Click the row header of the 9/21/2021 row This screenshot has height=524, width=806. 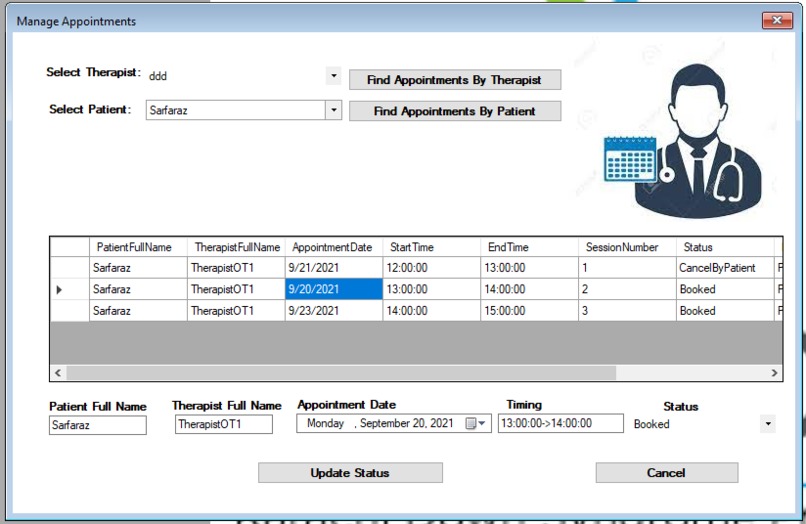pyautogui.click(x=70, y=268)
